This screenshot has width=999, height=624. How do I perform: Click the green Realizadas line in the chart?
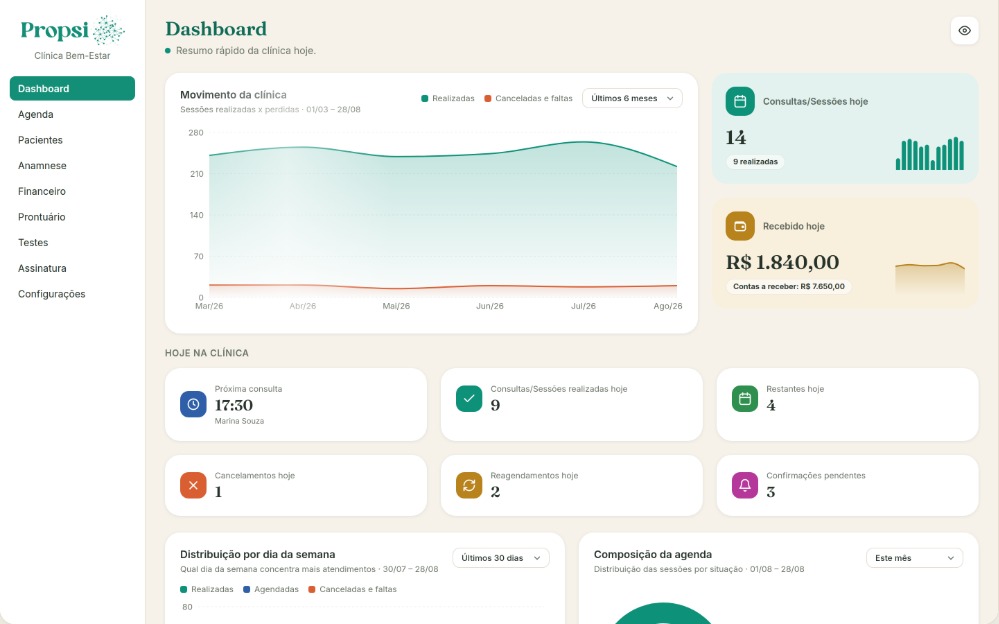click(443, 153)
